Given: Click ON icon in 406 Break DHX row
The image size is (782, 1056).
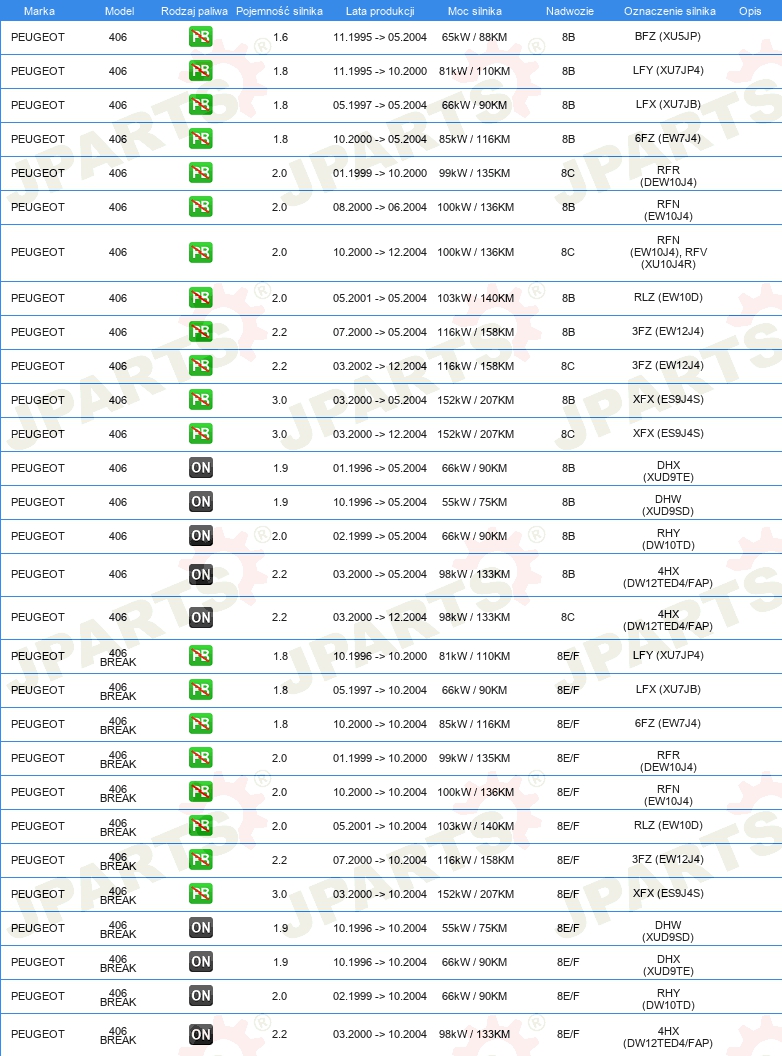Looking at the screenshot, I should [201, 962].
